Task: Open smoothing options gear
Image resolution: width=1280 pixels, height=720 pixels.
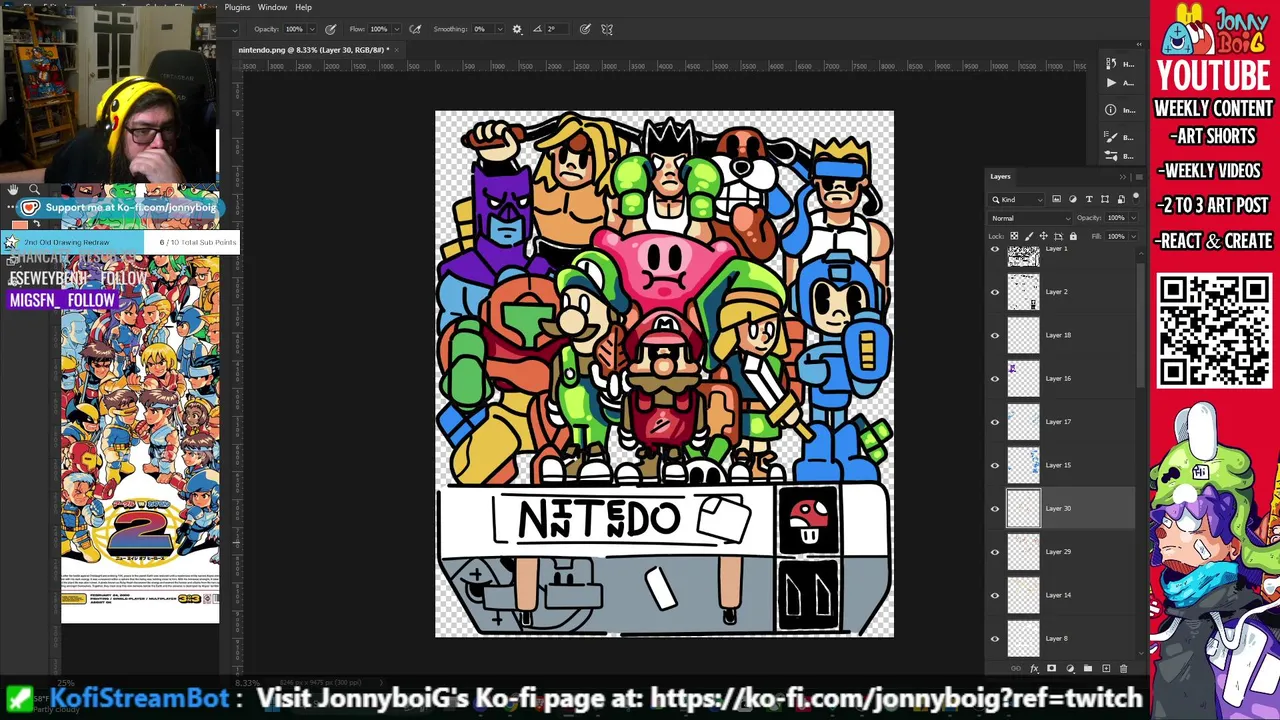Action: (x=517, y=29)
